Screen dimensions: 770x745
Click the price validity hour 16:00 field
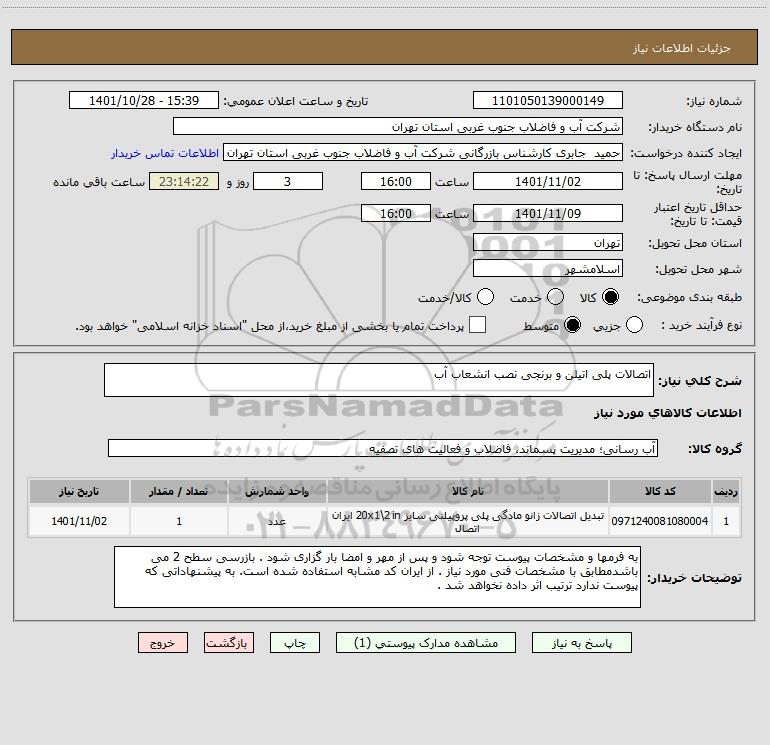tap(396, 213)
